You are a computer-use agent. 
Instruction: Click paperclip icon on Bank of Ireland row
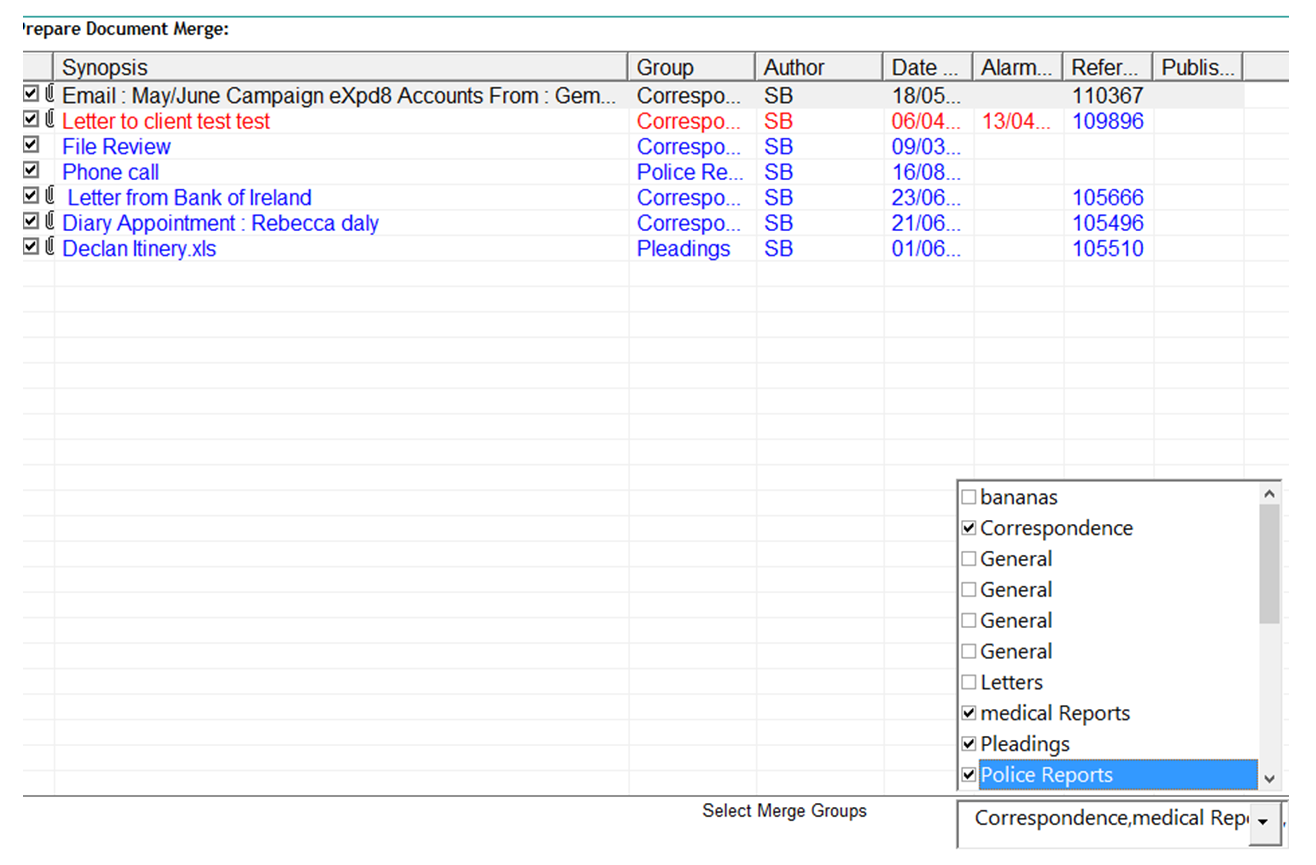pyautogui.click(x=49, y=196)
